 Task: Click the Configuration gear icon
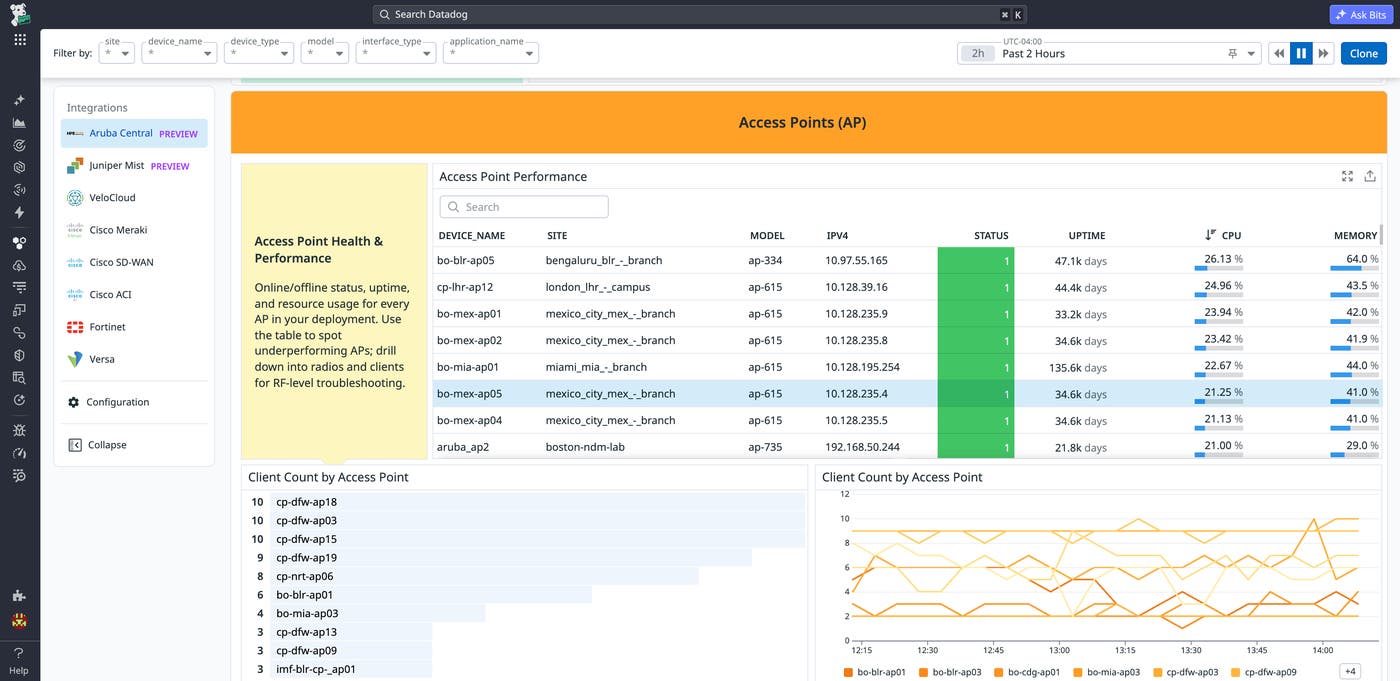(73, 402)
